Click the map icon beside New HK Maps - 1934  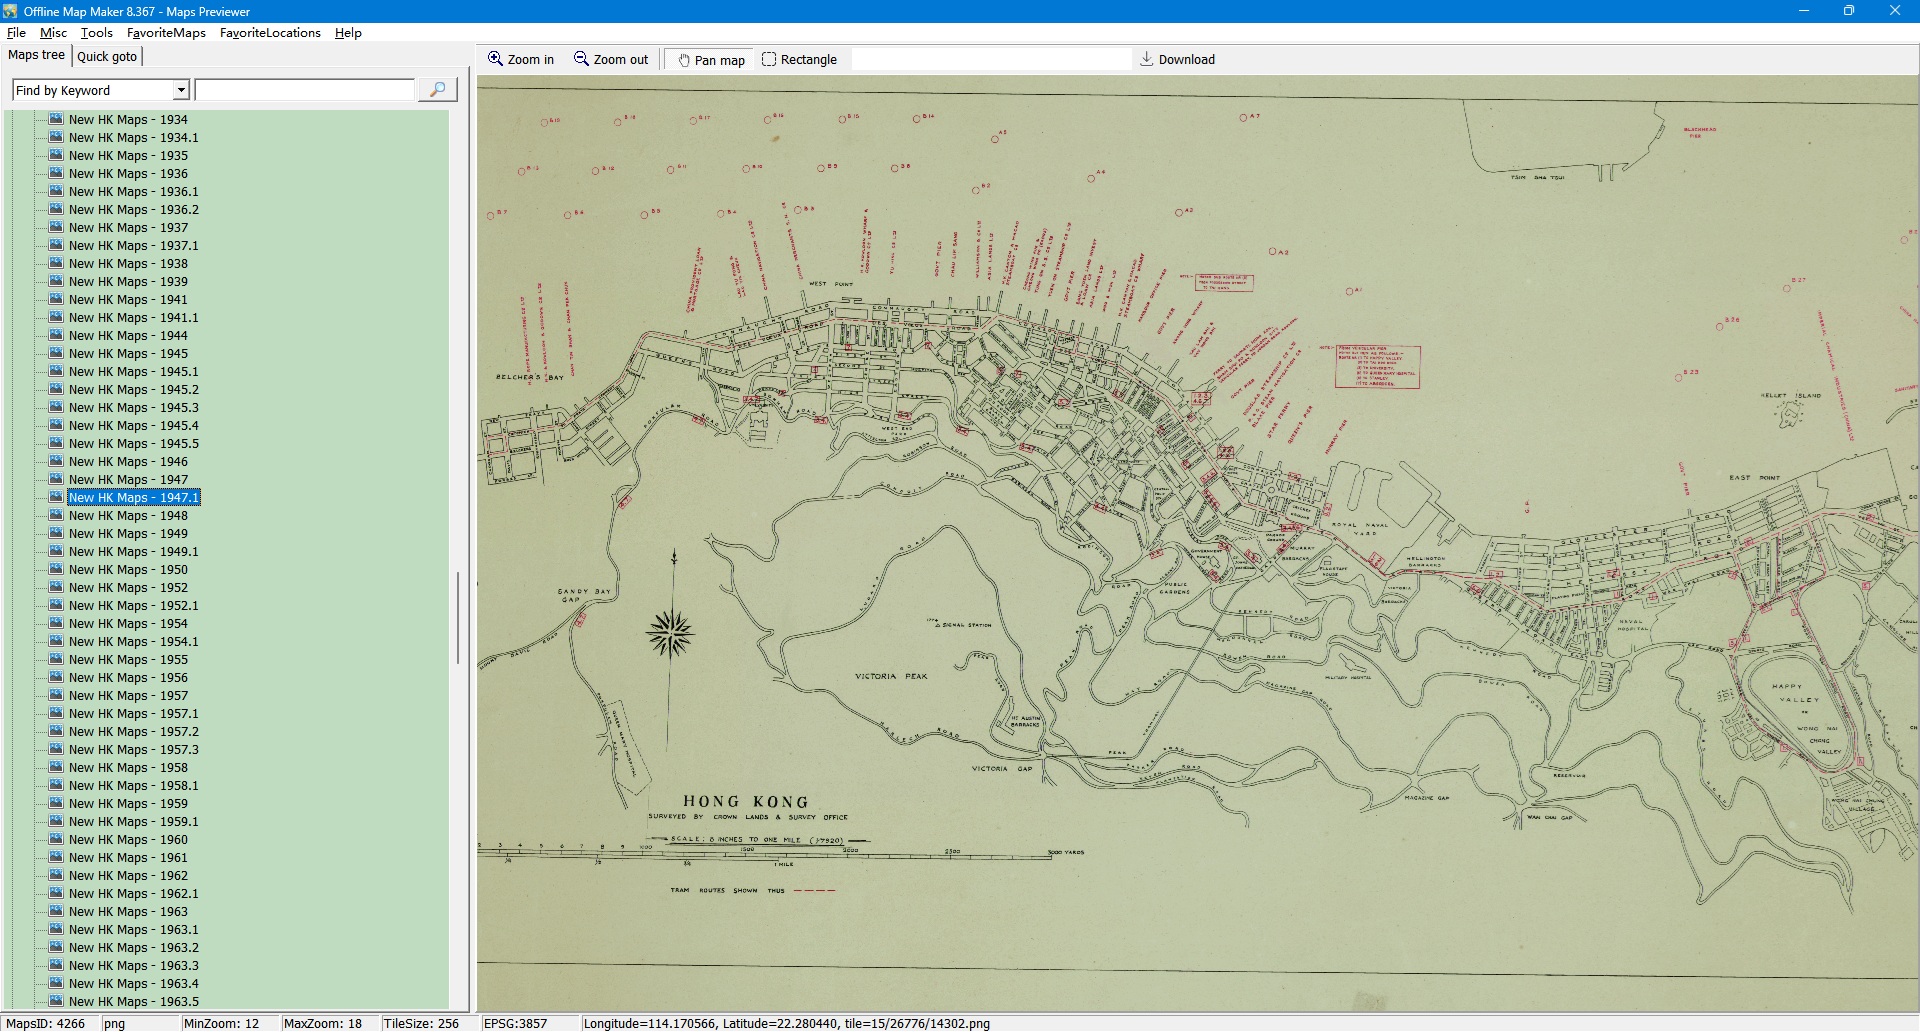56,119
